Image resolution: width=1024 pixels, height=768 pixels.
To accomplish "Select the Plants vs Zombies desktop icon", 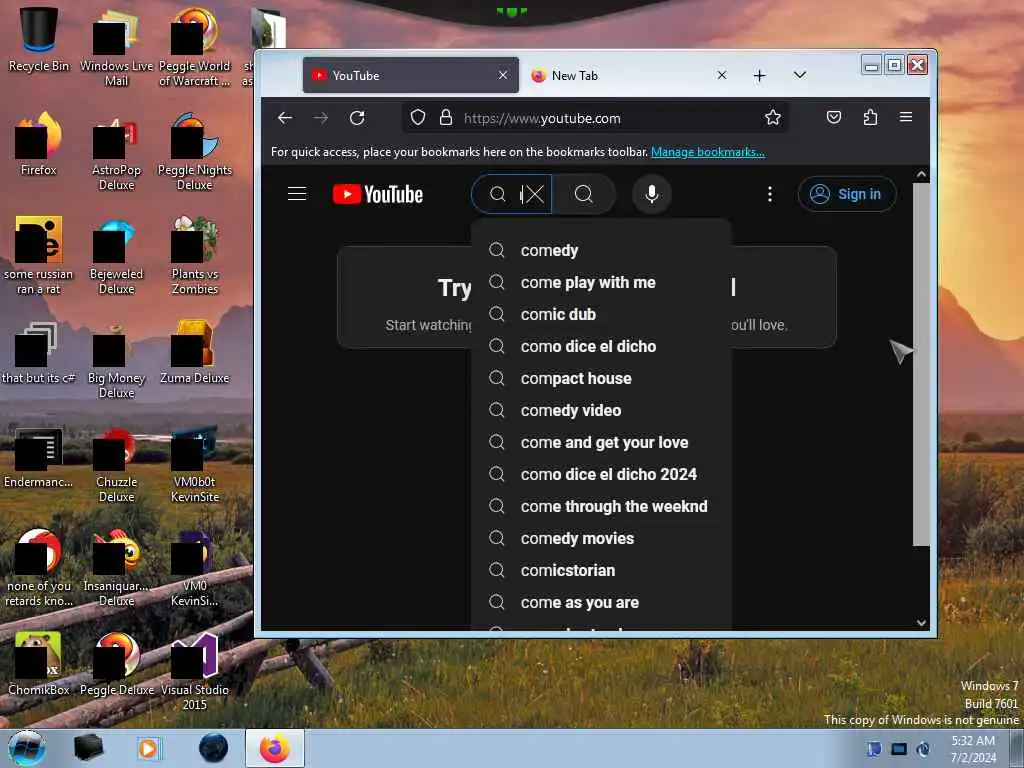I will click(x=195, y=255).
